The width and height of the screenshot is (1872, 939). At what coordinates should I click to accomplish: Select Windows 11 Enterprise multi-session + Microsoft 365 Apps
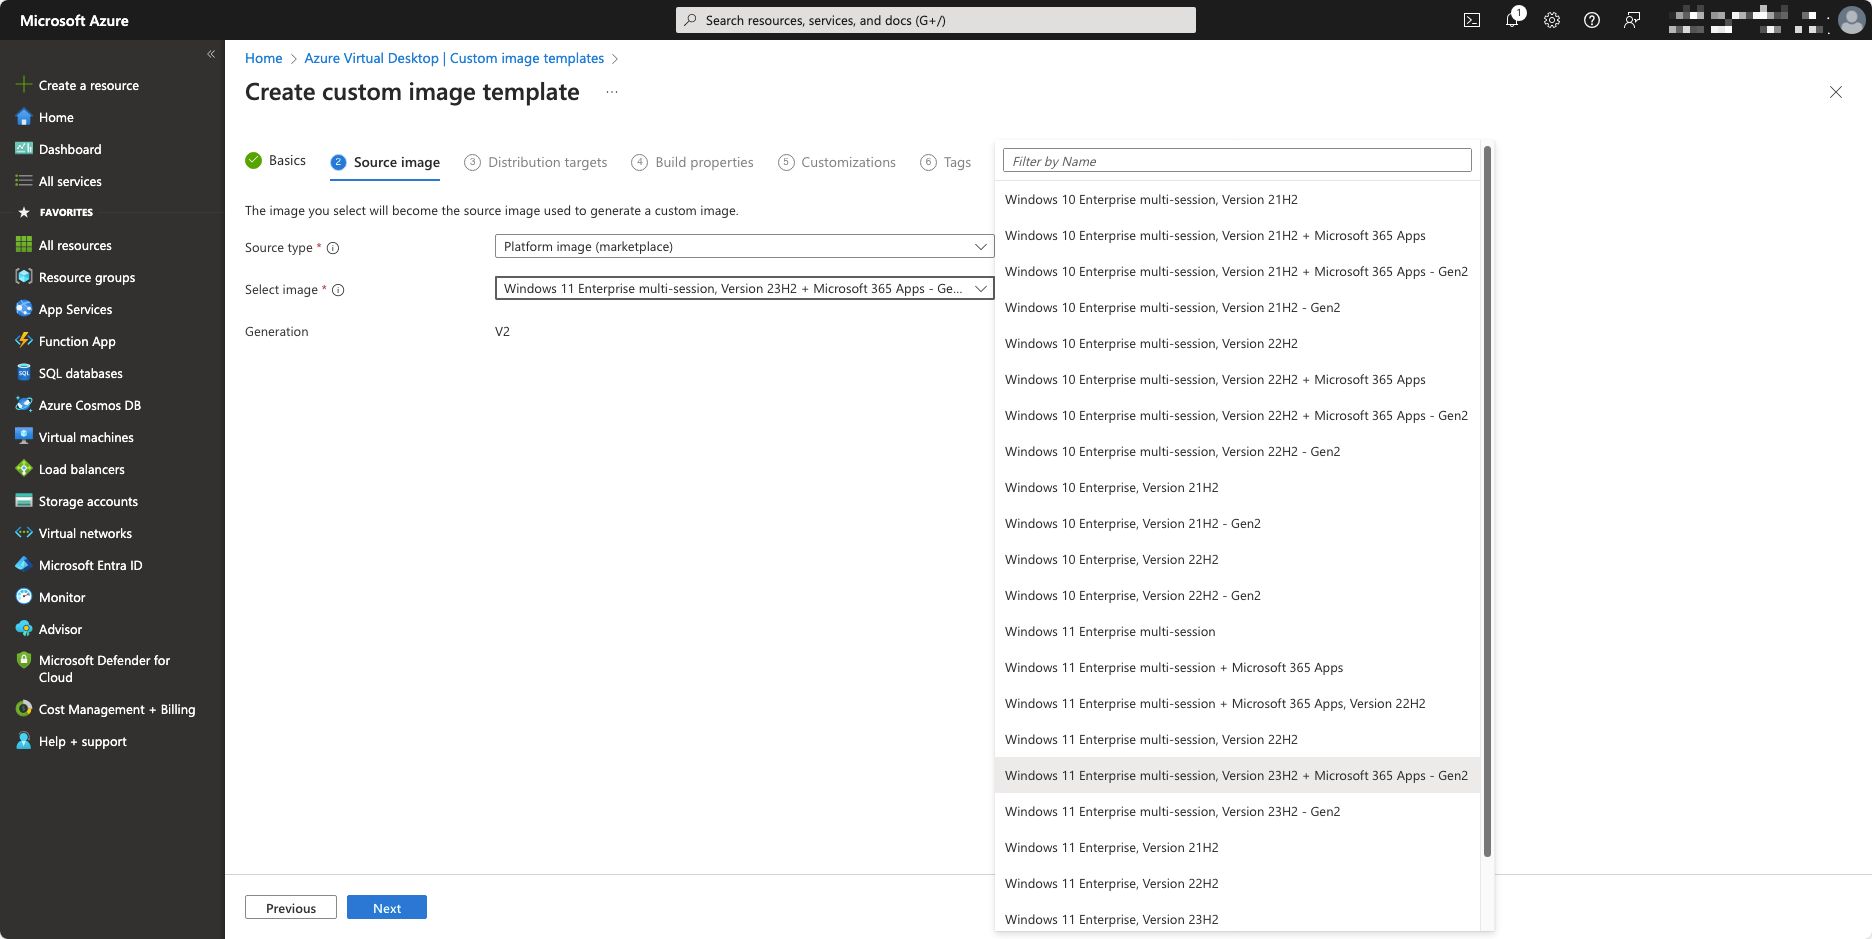pyautogui.click(x=1237, y=668)
